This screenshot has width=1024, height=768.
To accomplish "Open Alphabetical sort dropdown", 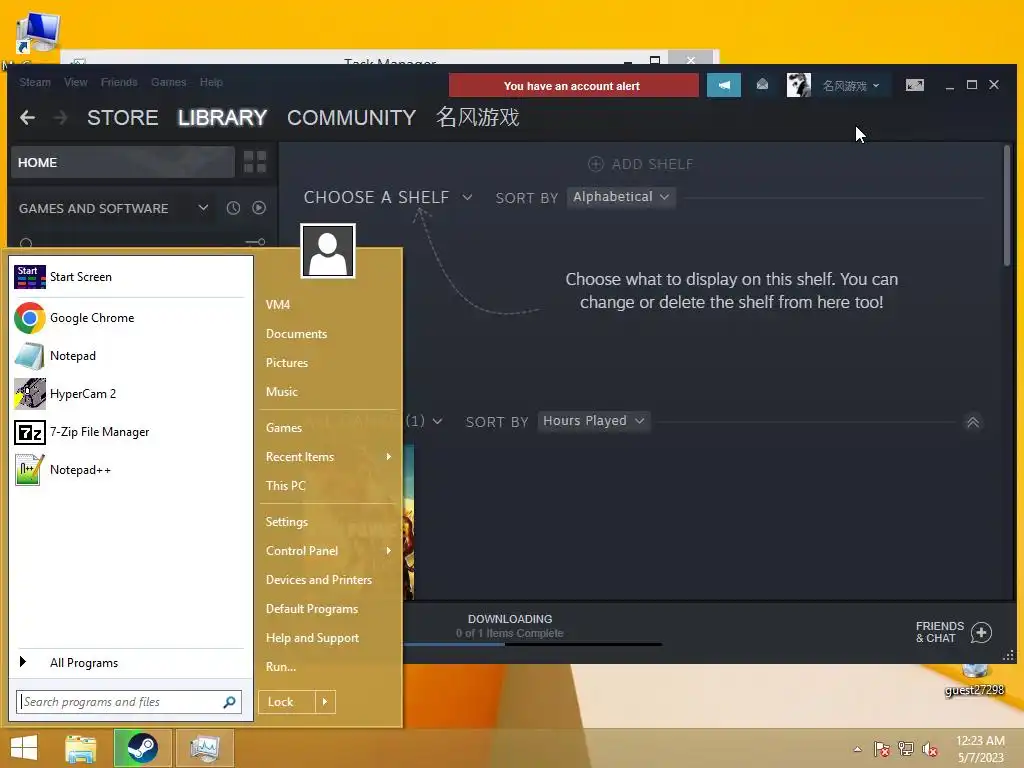I will click(x=621, y=197).
